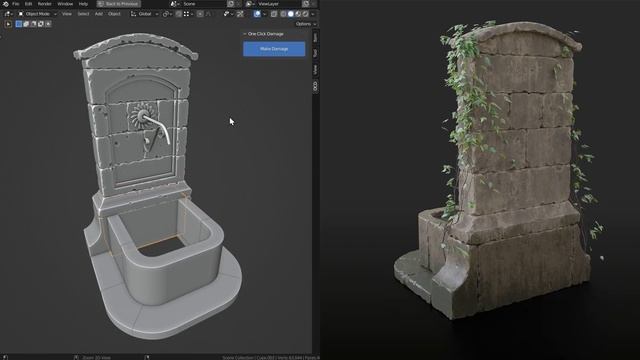Click the Make Damage button
640x360 pixels.
coord(274,49)
